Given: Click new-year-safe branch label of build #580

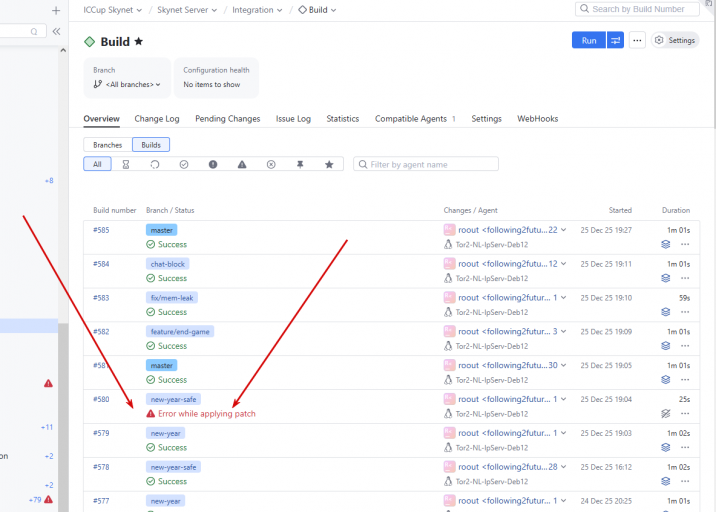Looking at the screenshot, I should pos(174,399).
